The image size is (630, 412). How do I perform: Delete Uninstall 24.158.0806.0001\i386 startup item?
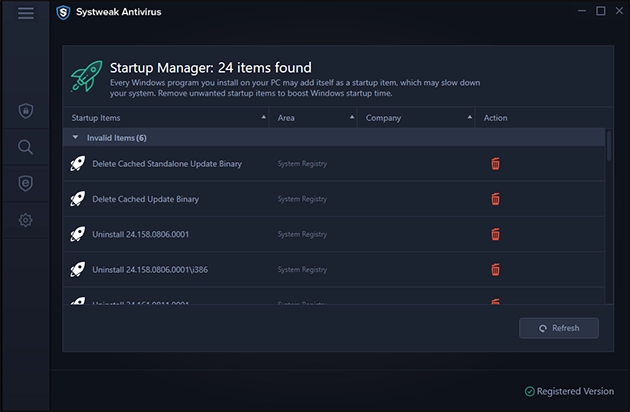[x=495, y=269]
